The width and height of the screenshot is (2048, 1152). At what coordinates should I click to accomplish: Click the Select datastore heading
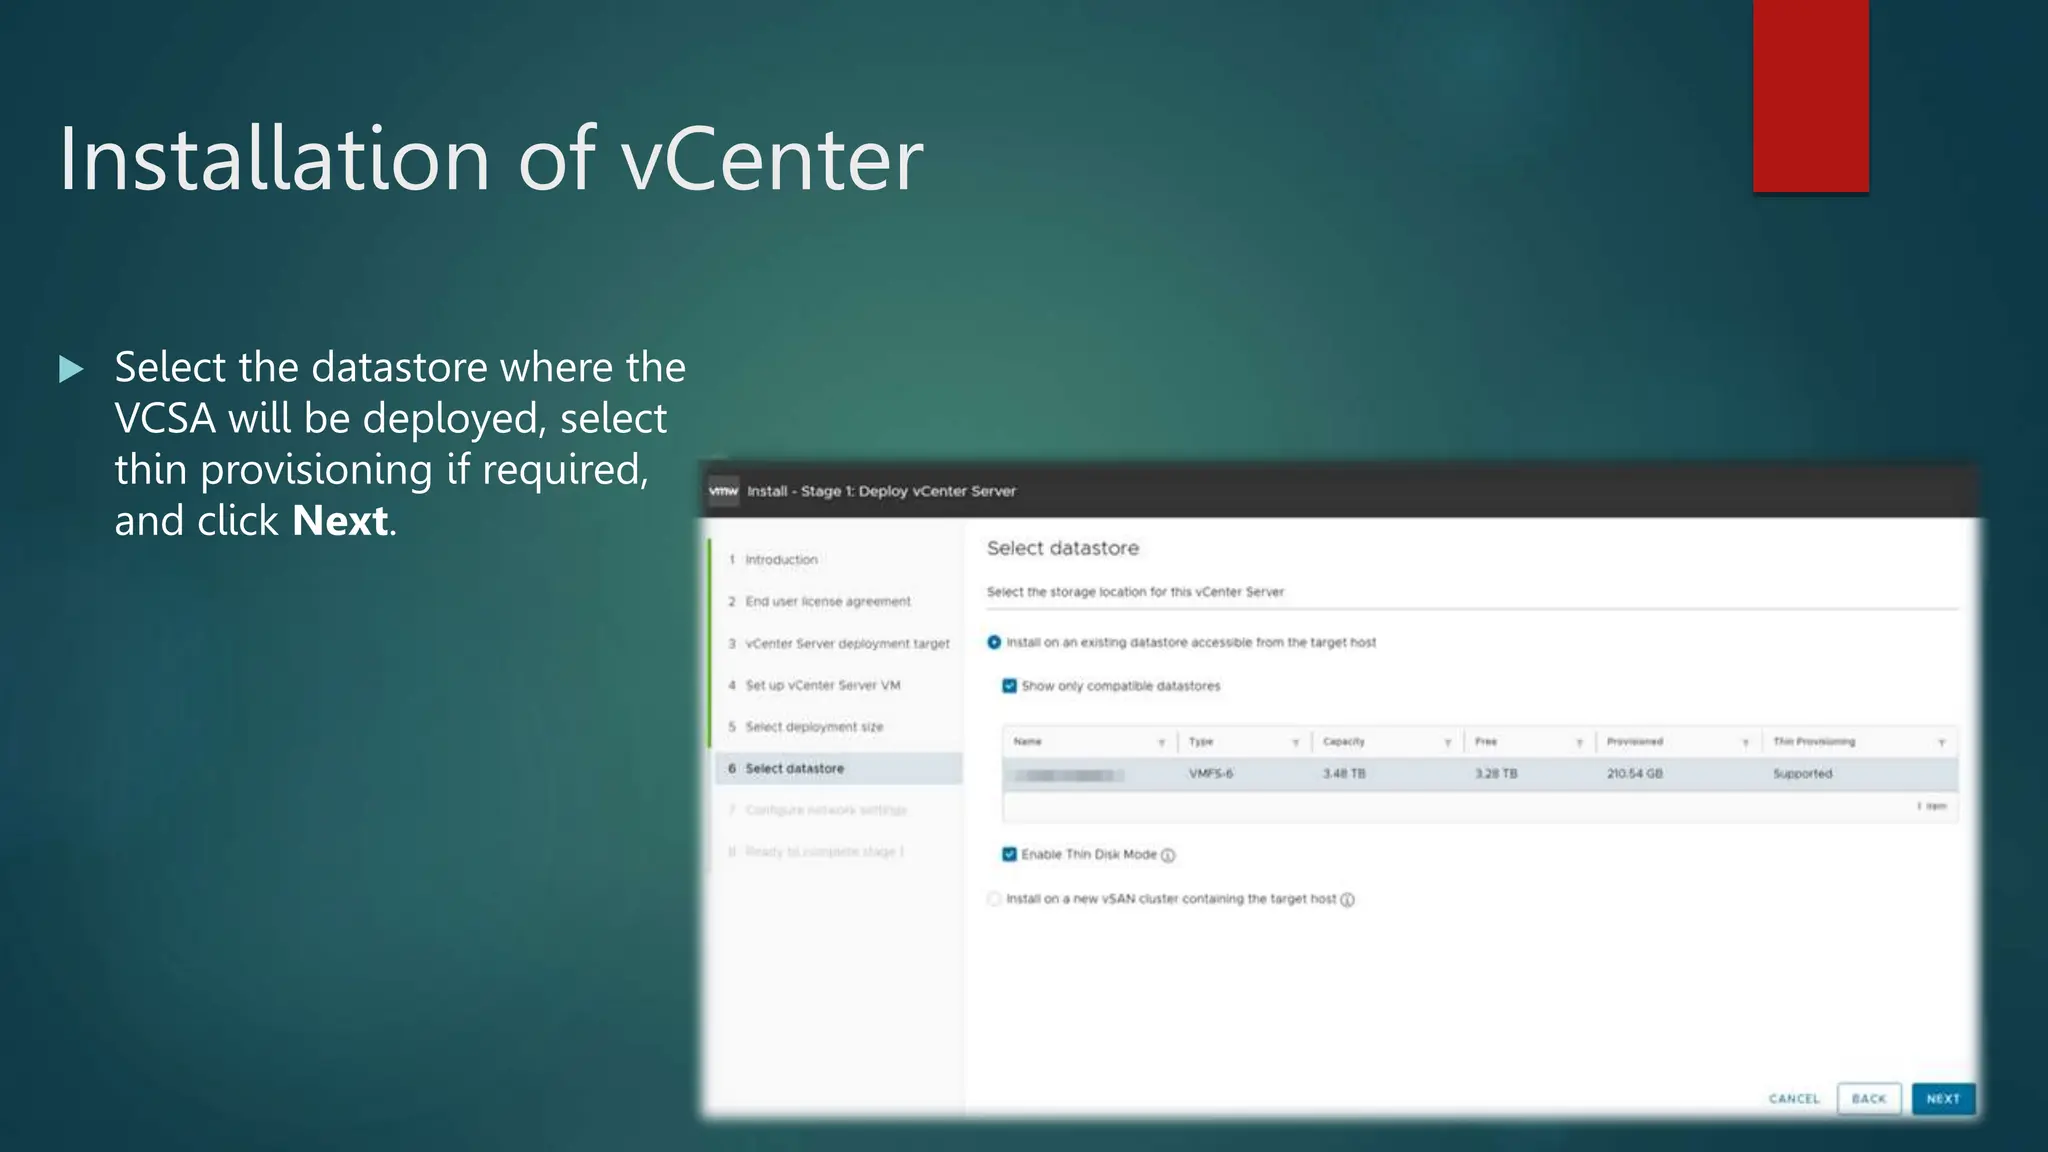[1063, 548]
